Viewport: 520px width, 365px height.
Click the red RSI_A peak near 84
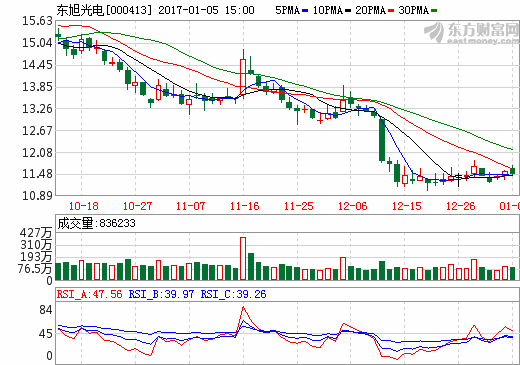click(243, 307)
